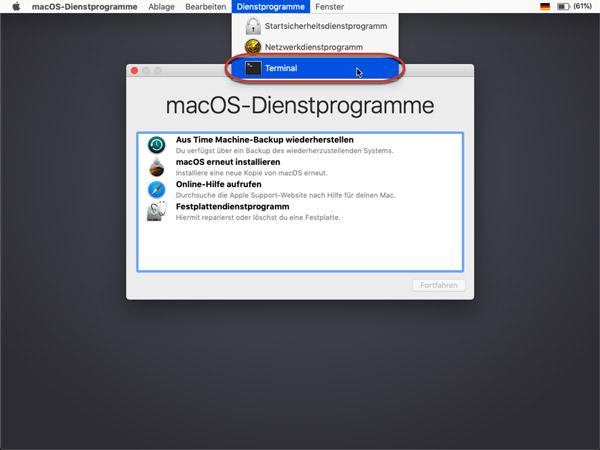Choose Netzwerkdienstprogramm from the dropdown menu
The width and height of the screenshot is (600, 450).
click(x=315, y=47)
